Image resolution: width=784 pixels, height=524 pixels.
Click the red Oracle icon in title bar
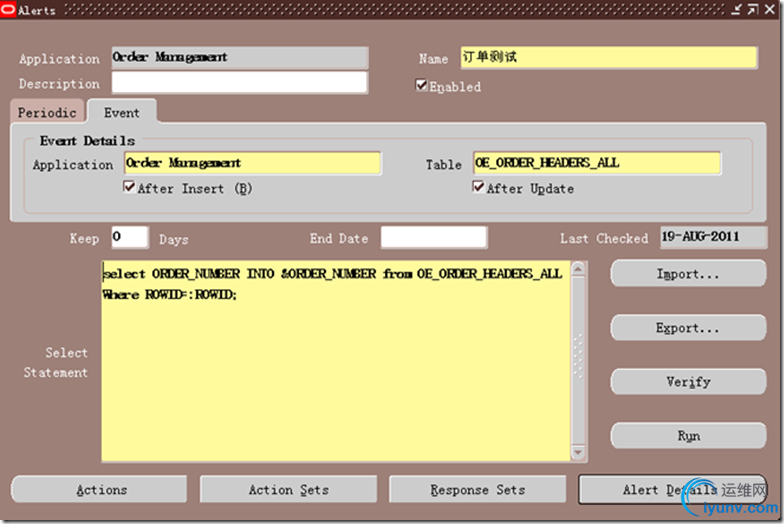coord(8,9)
